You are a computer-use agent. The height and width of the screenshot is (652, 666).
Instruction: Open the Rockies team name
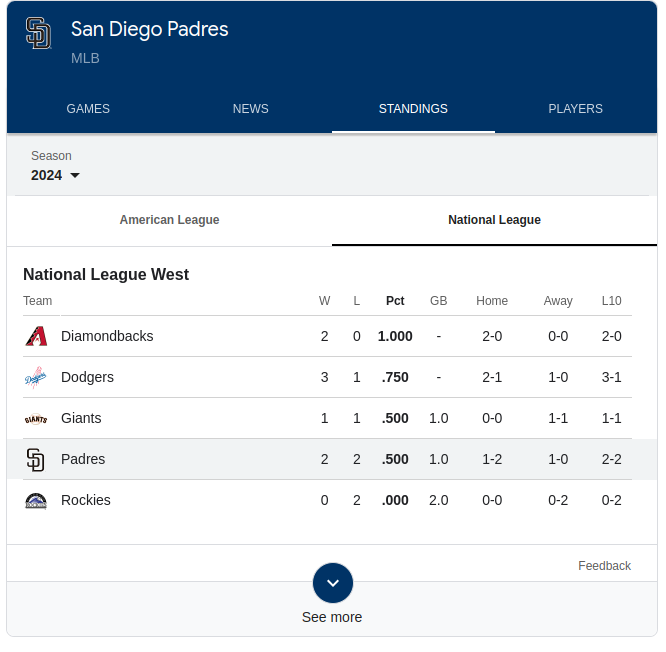(x=86, y=500)
